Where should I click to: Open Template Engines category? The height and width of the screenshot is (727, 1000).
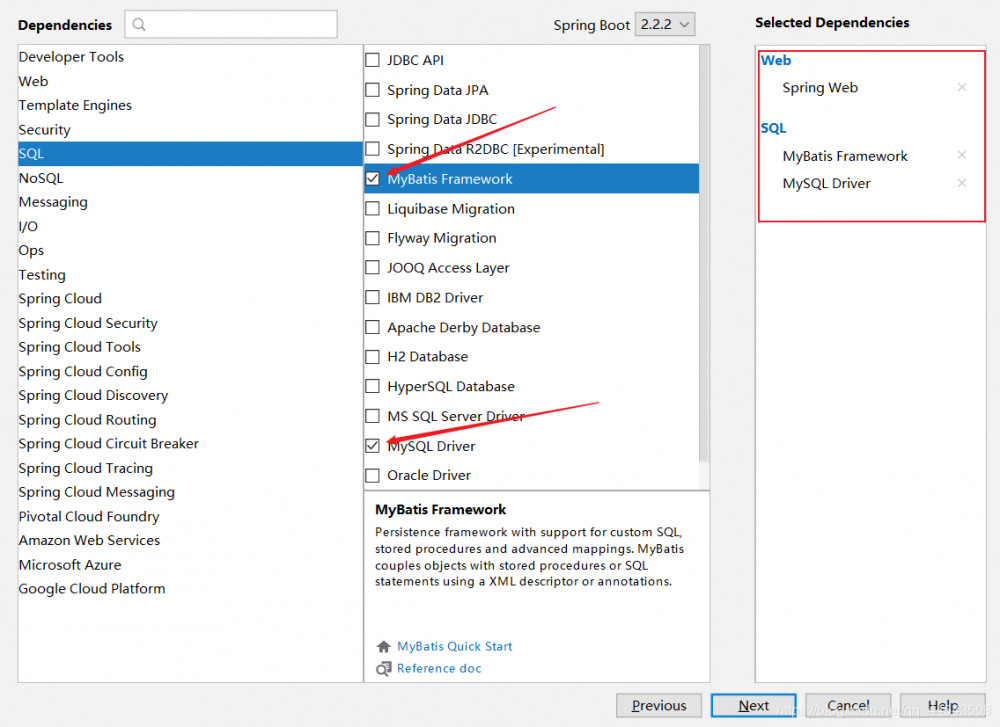click(190, 105)
